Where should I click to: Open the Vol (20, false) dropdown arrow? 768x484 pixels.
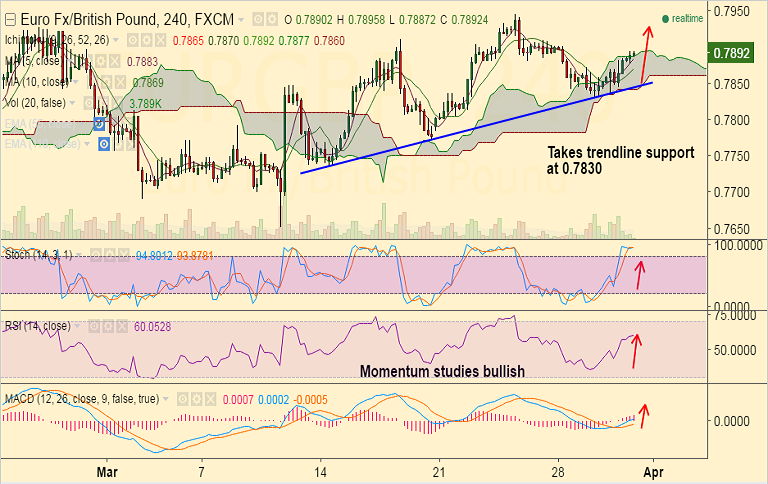tap(72, 103)
